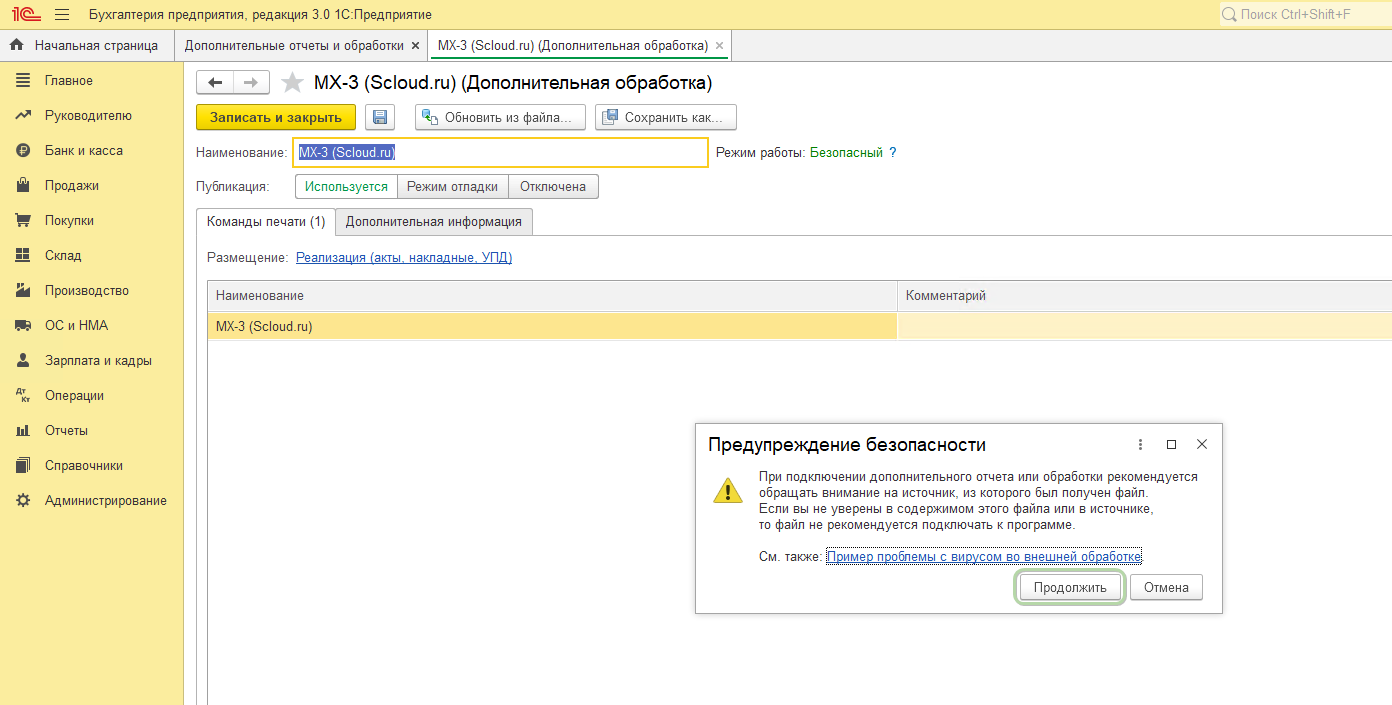Set publication to Отключена
Viewport: 1392px width, 705px height.
[x=553, y=186]
